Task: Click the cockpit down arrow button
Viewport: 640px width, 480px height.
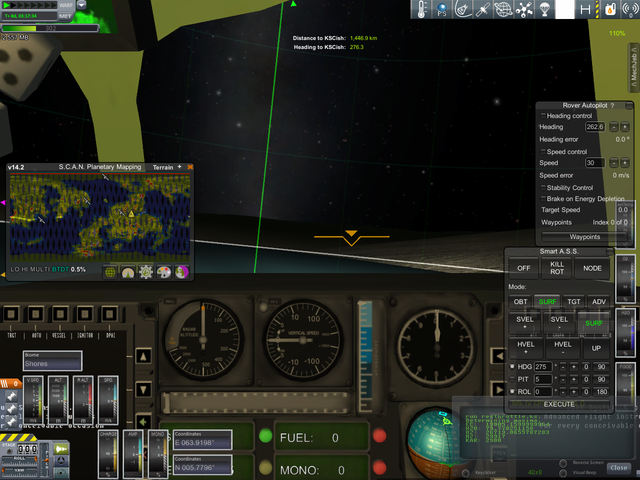Action: tap(143, 389)
